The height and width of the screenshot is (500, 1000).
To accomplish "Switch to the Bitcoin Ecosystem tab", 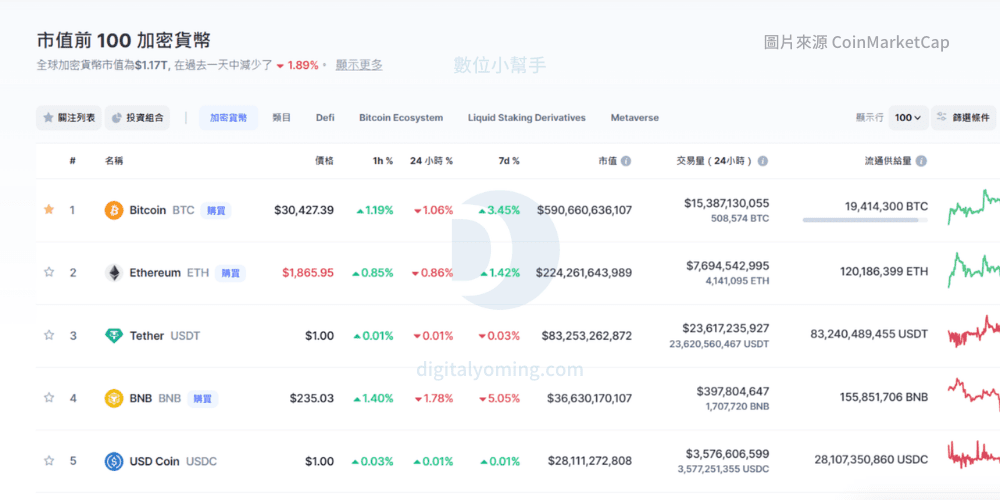I will pyautogui.click(x=401, y=118).
